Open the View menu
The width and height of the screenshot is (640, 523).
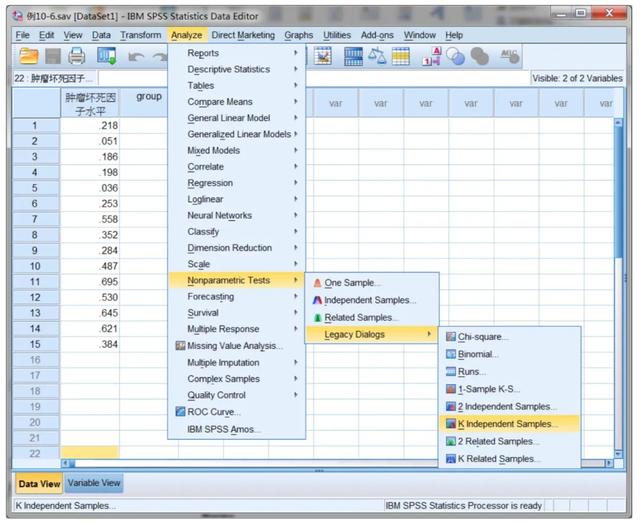73,35
